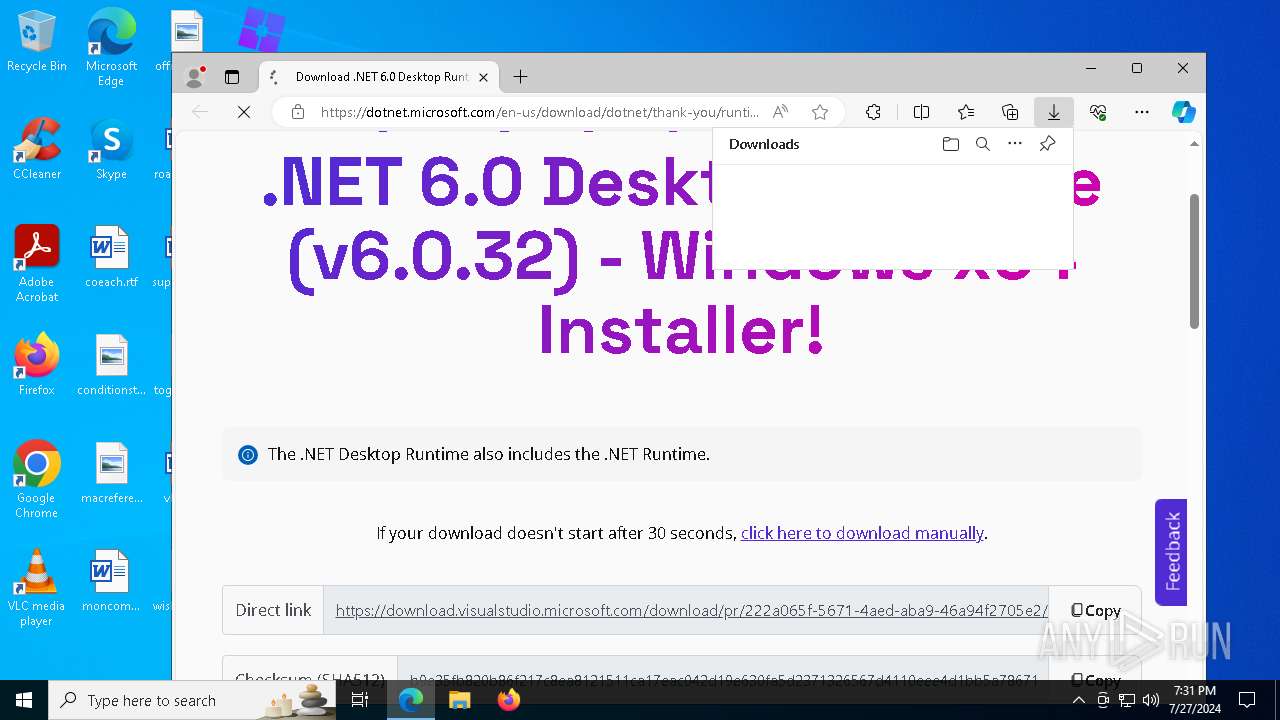Open Edge Settings and more menu
Image resolution: width=1280 pixels, height=720 pixels.
pyautogui.click(x=1142, y=112)
